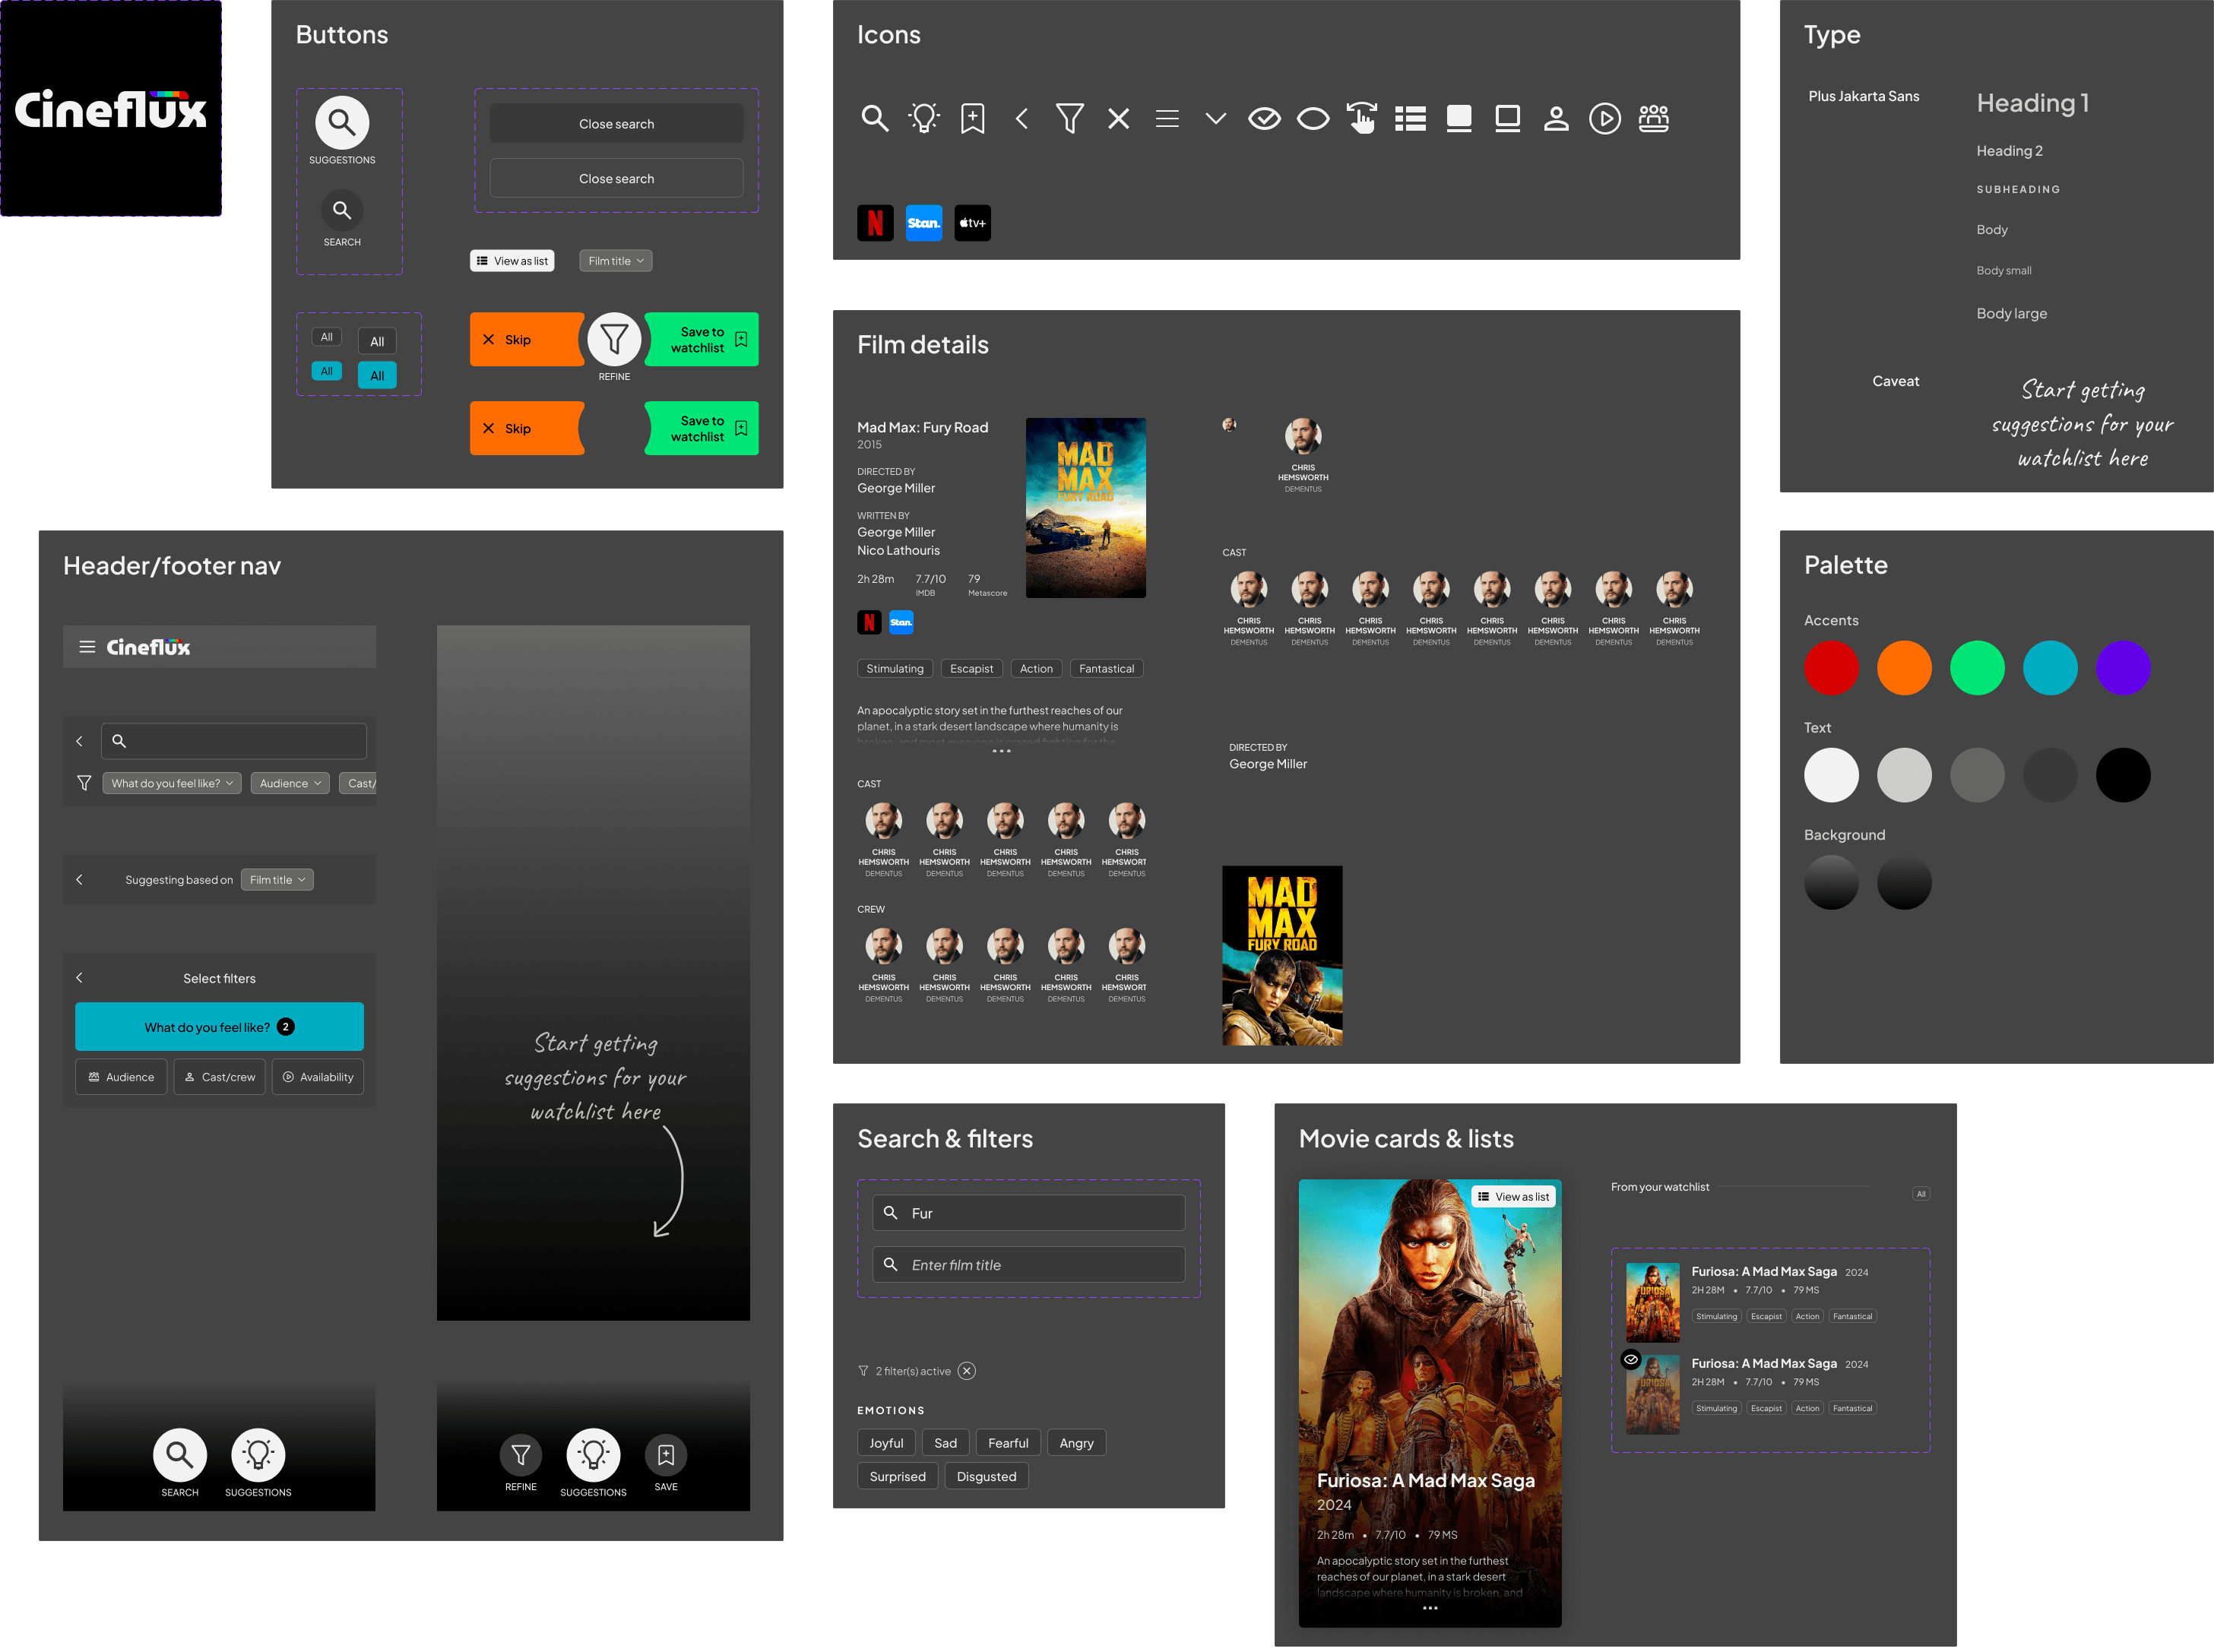Click the play circle icon in Icons panel
Image resolution: width=2214 pixels, height=1652 pixels.
tap(1604, 119)
